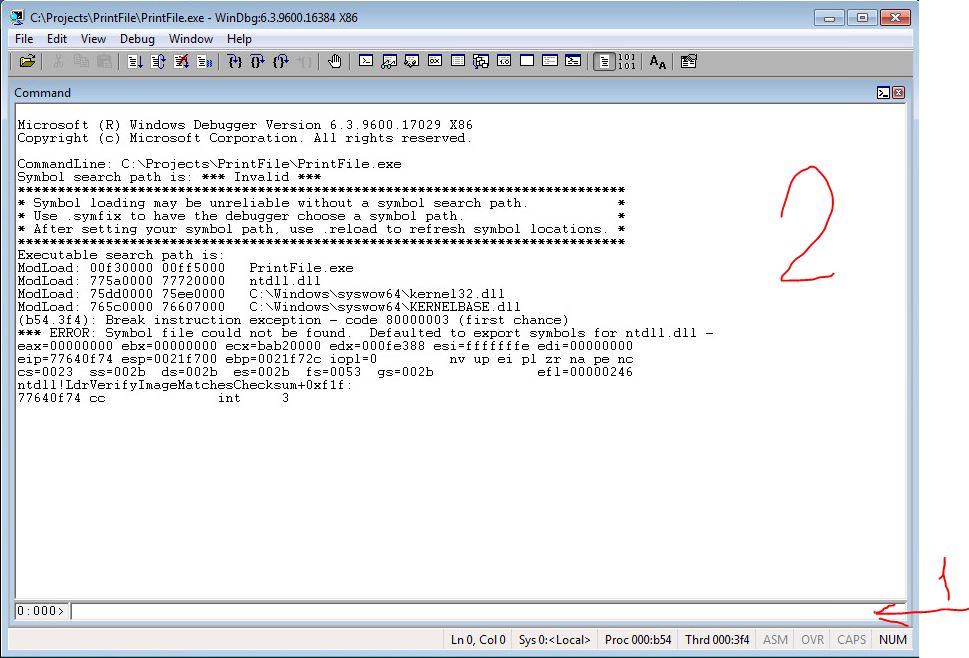The width and height of the screenshot is (969, 658).
Task: Maximize the WinDbg window
Action: 862,18
